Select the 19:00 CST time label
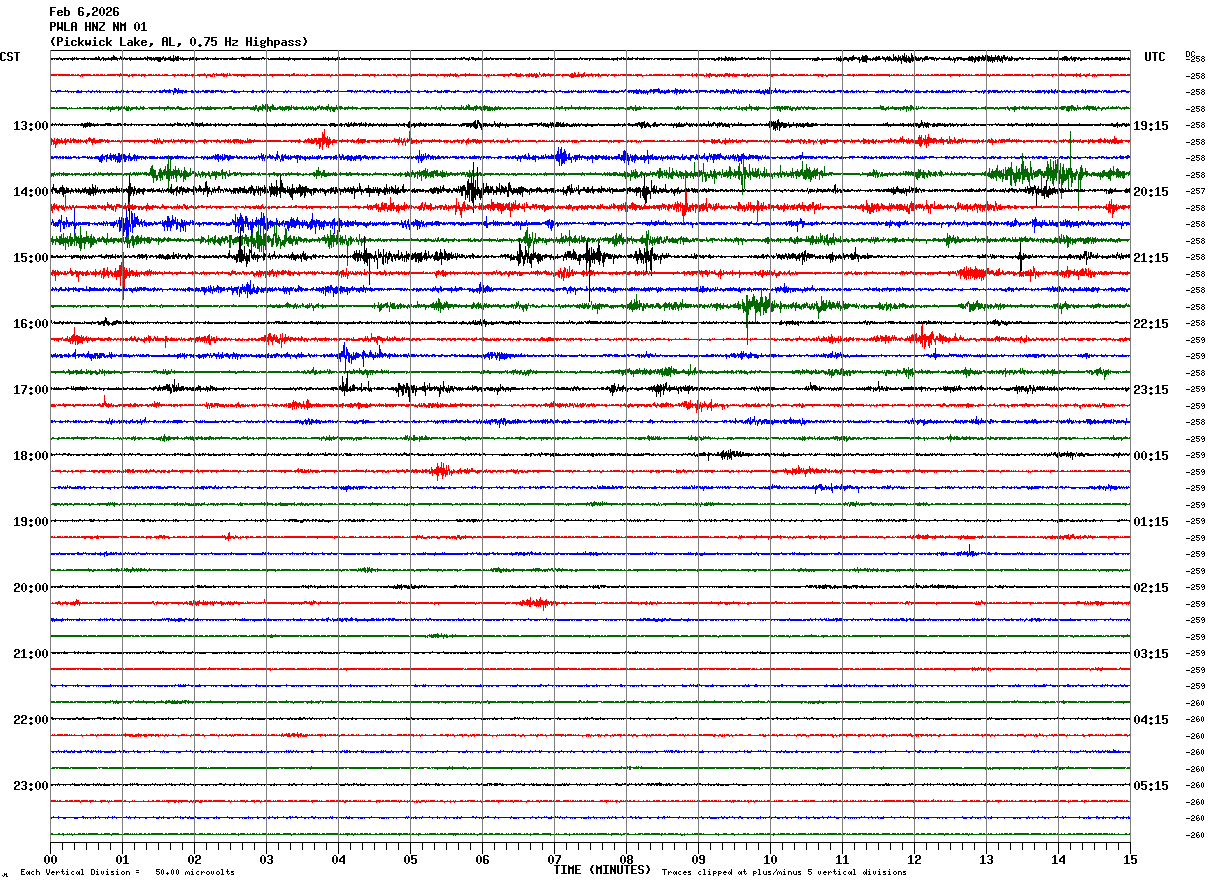The height and width of the screenshot is (886, 1210). point(31,522)
